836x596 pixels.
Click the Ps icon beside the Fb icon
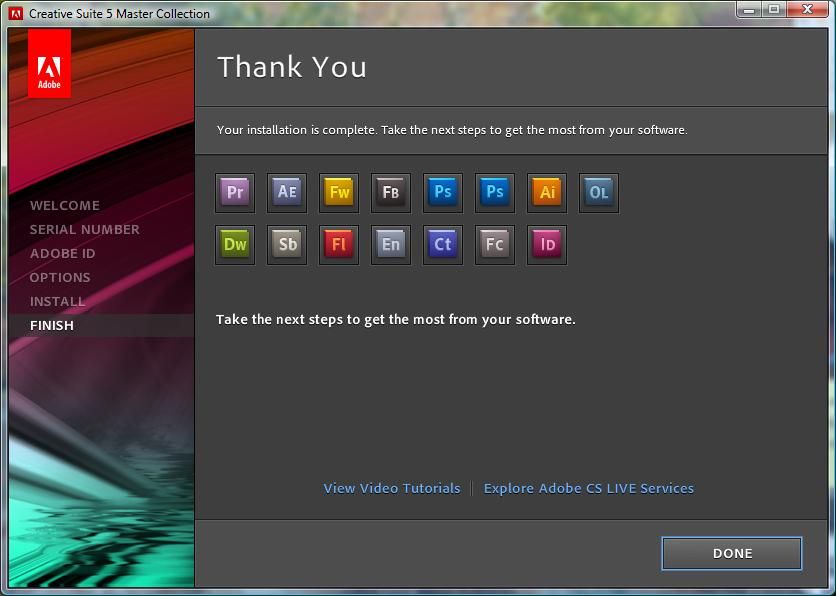click(x=443, y=192)
